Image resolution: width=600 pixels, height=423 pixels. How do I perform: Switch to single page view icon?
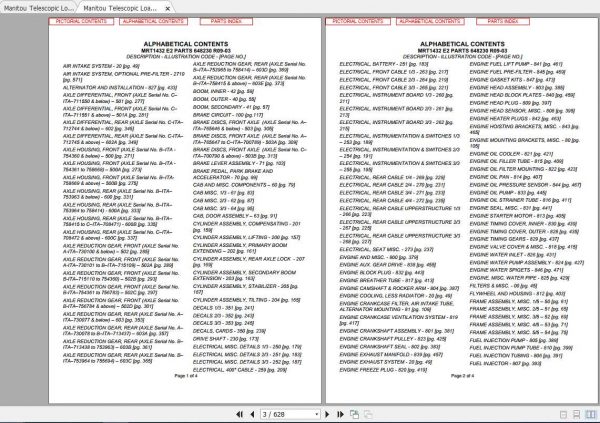563,415
